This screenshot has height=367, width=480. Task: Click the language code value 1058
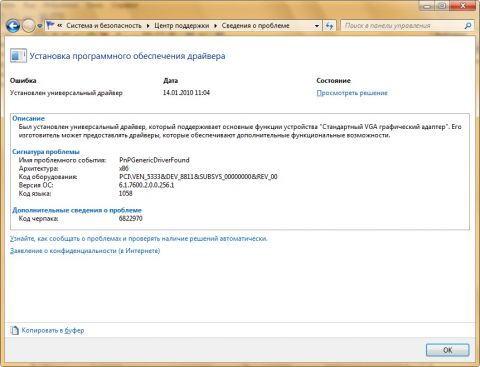126,193
